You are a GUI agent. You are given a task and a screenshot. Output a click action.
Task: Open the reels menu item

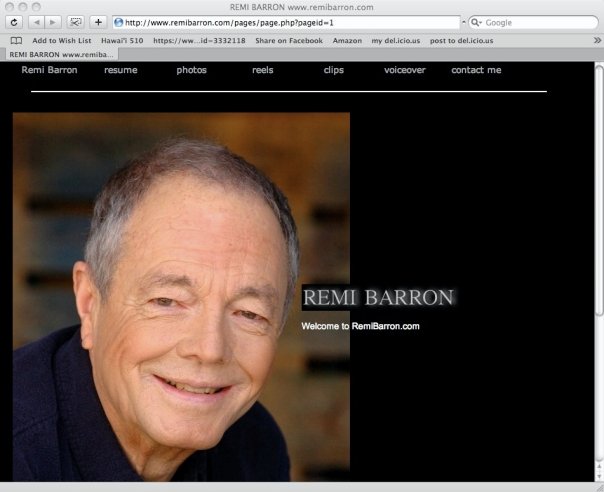tap(262, 70)
